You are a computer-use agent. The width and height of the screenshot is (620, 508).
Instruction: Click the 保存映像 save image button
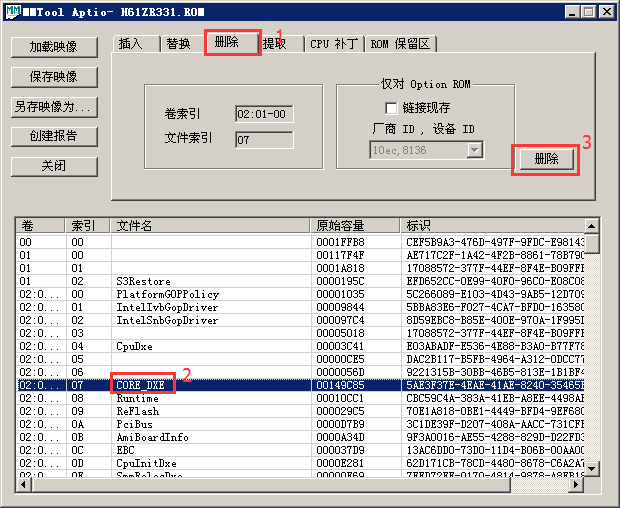tap(54, 77)
